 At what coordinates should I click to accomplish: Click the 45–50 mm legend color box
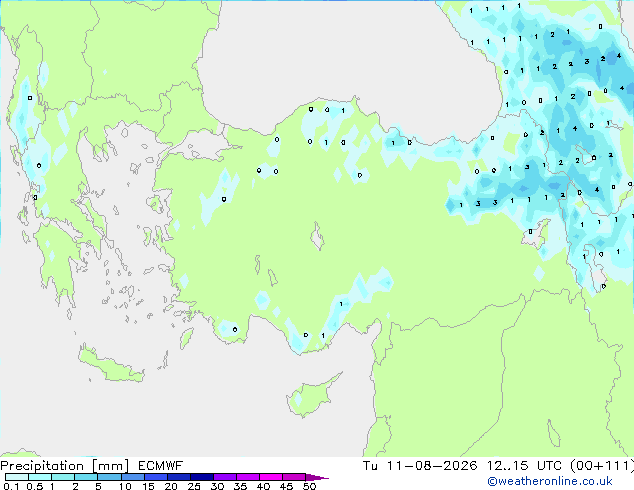click(x=294, y=477)
